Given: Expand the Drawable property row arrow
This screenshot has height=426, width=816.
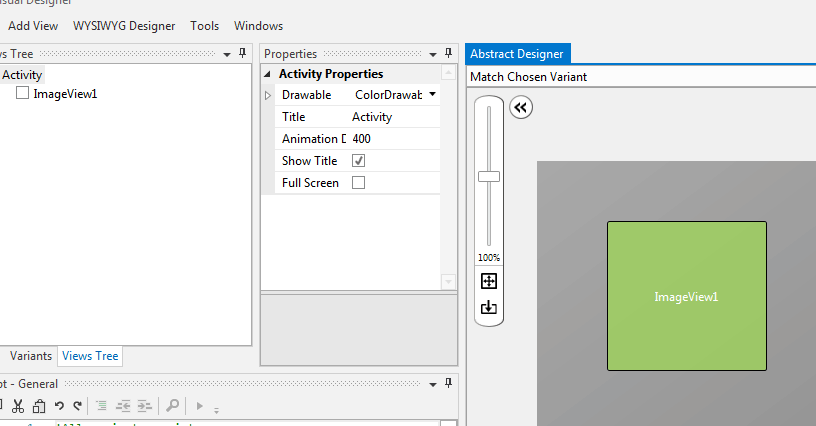Looking at the screenshot, I should 268,95.
